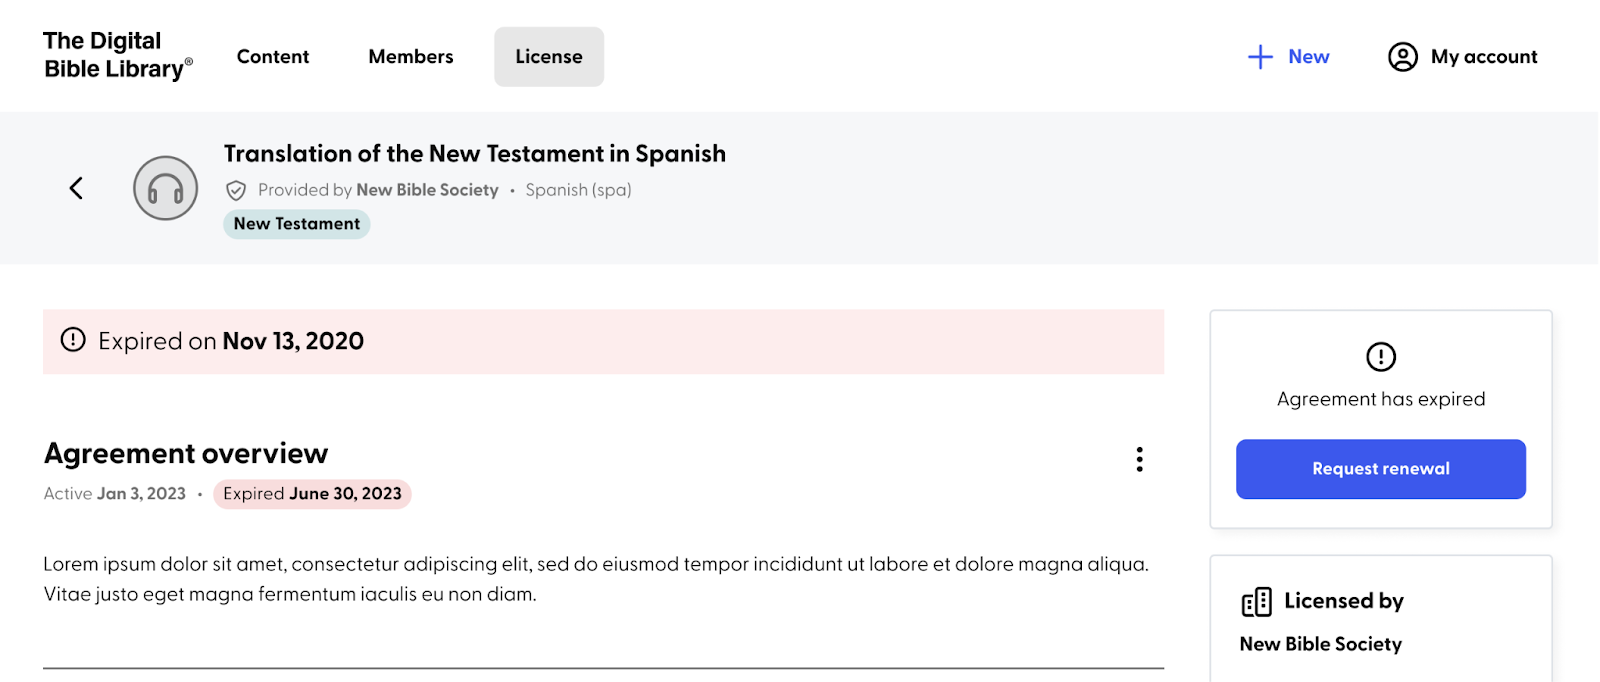This screenshot has width=1600, height=682.
Task: Click the back arrow chevron
Action: [x=76, y=188]
